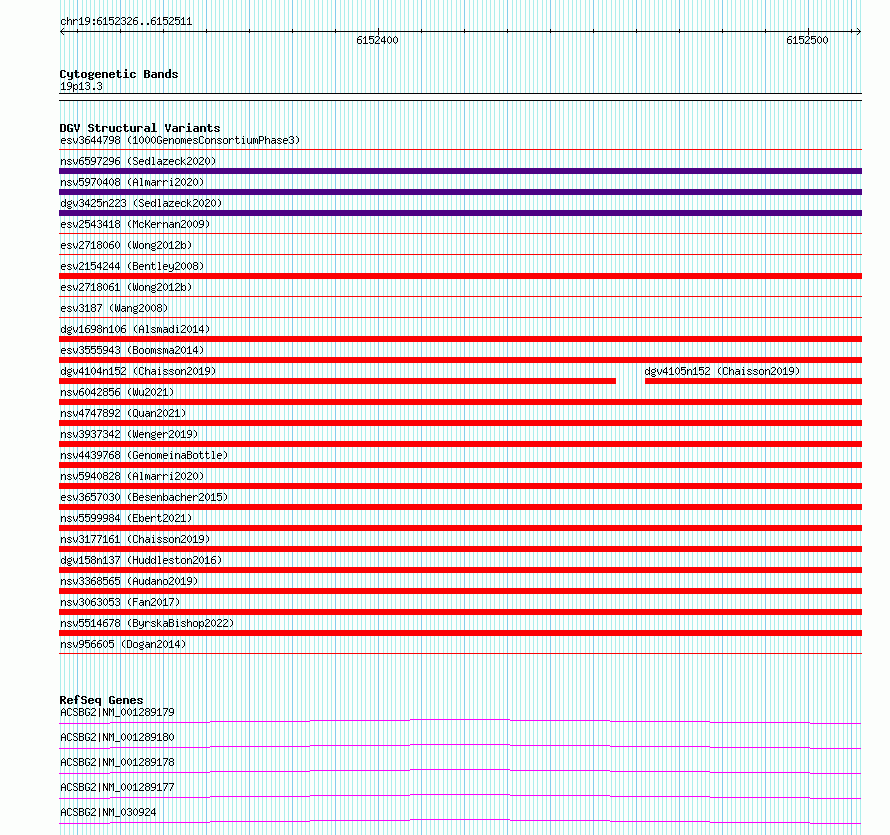Open variant esv2543418 (McKernan2009)
Screen dimensions: 890x835
pyautogui.click(x=135, y=224)
